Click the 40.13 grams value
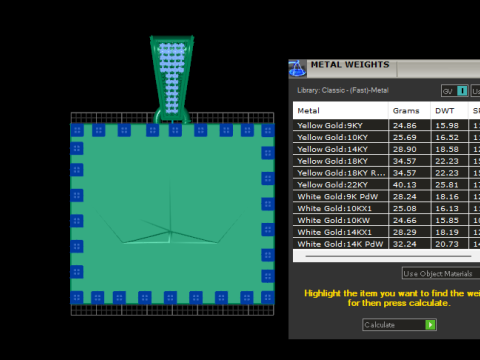The width and height of the screenshot is (480, 360). 405,185
